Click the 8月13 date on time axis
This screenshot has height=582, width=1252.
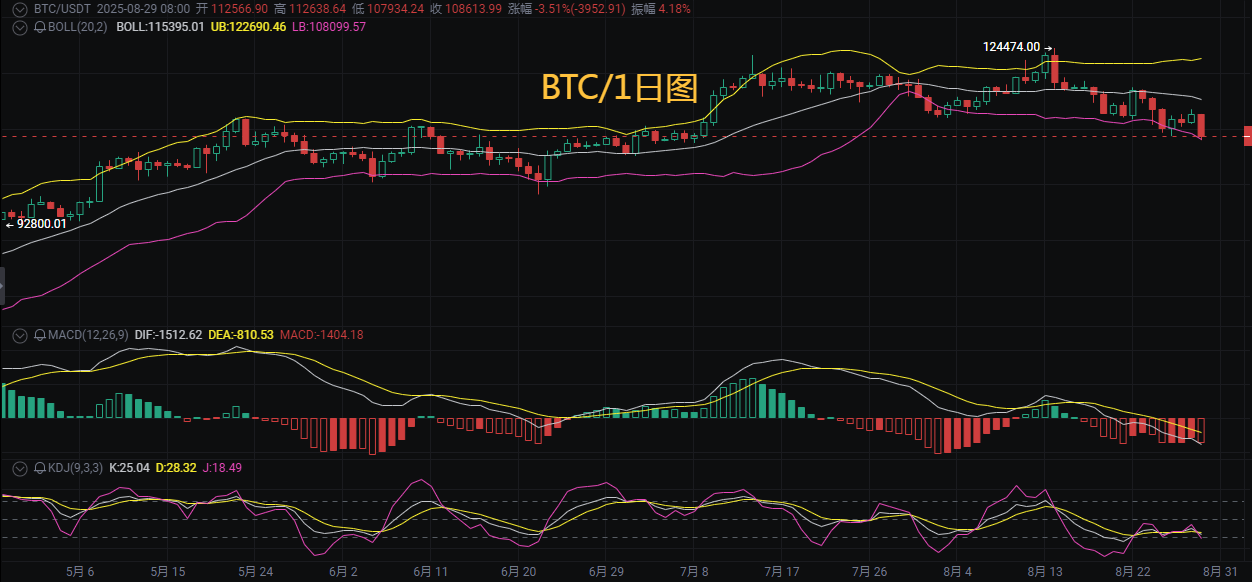point(1043,572)
